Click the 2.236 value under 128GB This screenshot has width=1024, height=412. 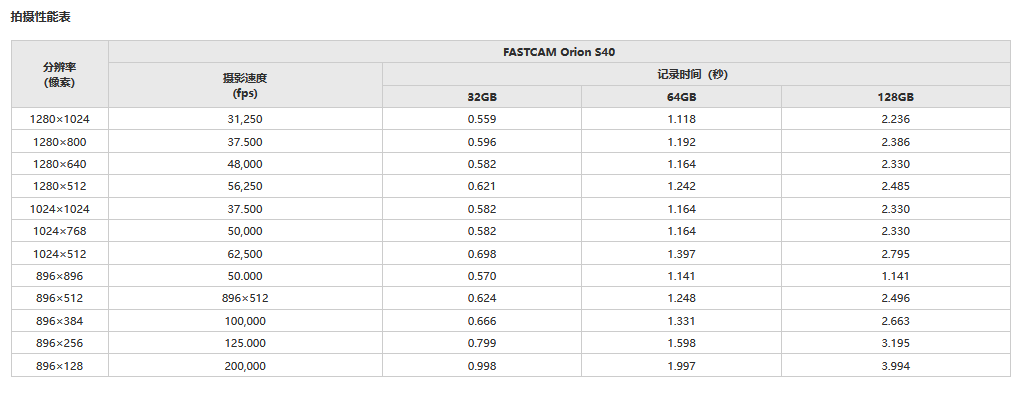point(895,119)
